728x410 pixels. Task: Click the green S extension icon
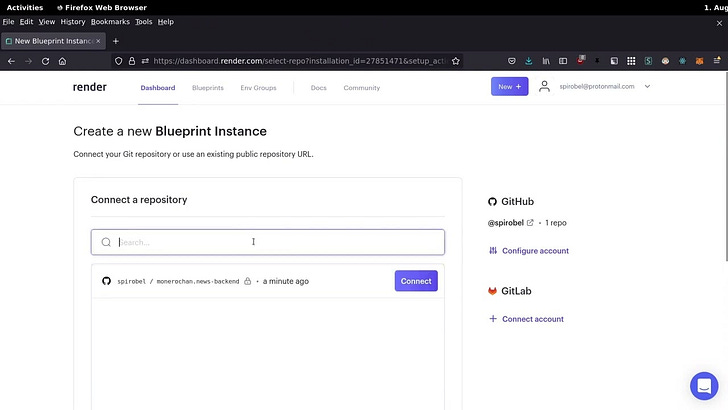pyautogui.click(x=648, y=61)
